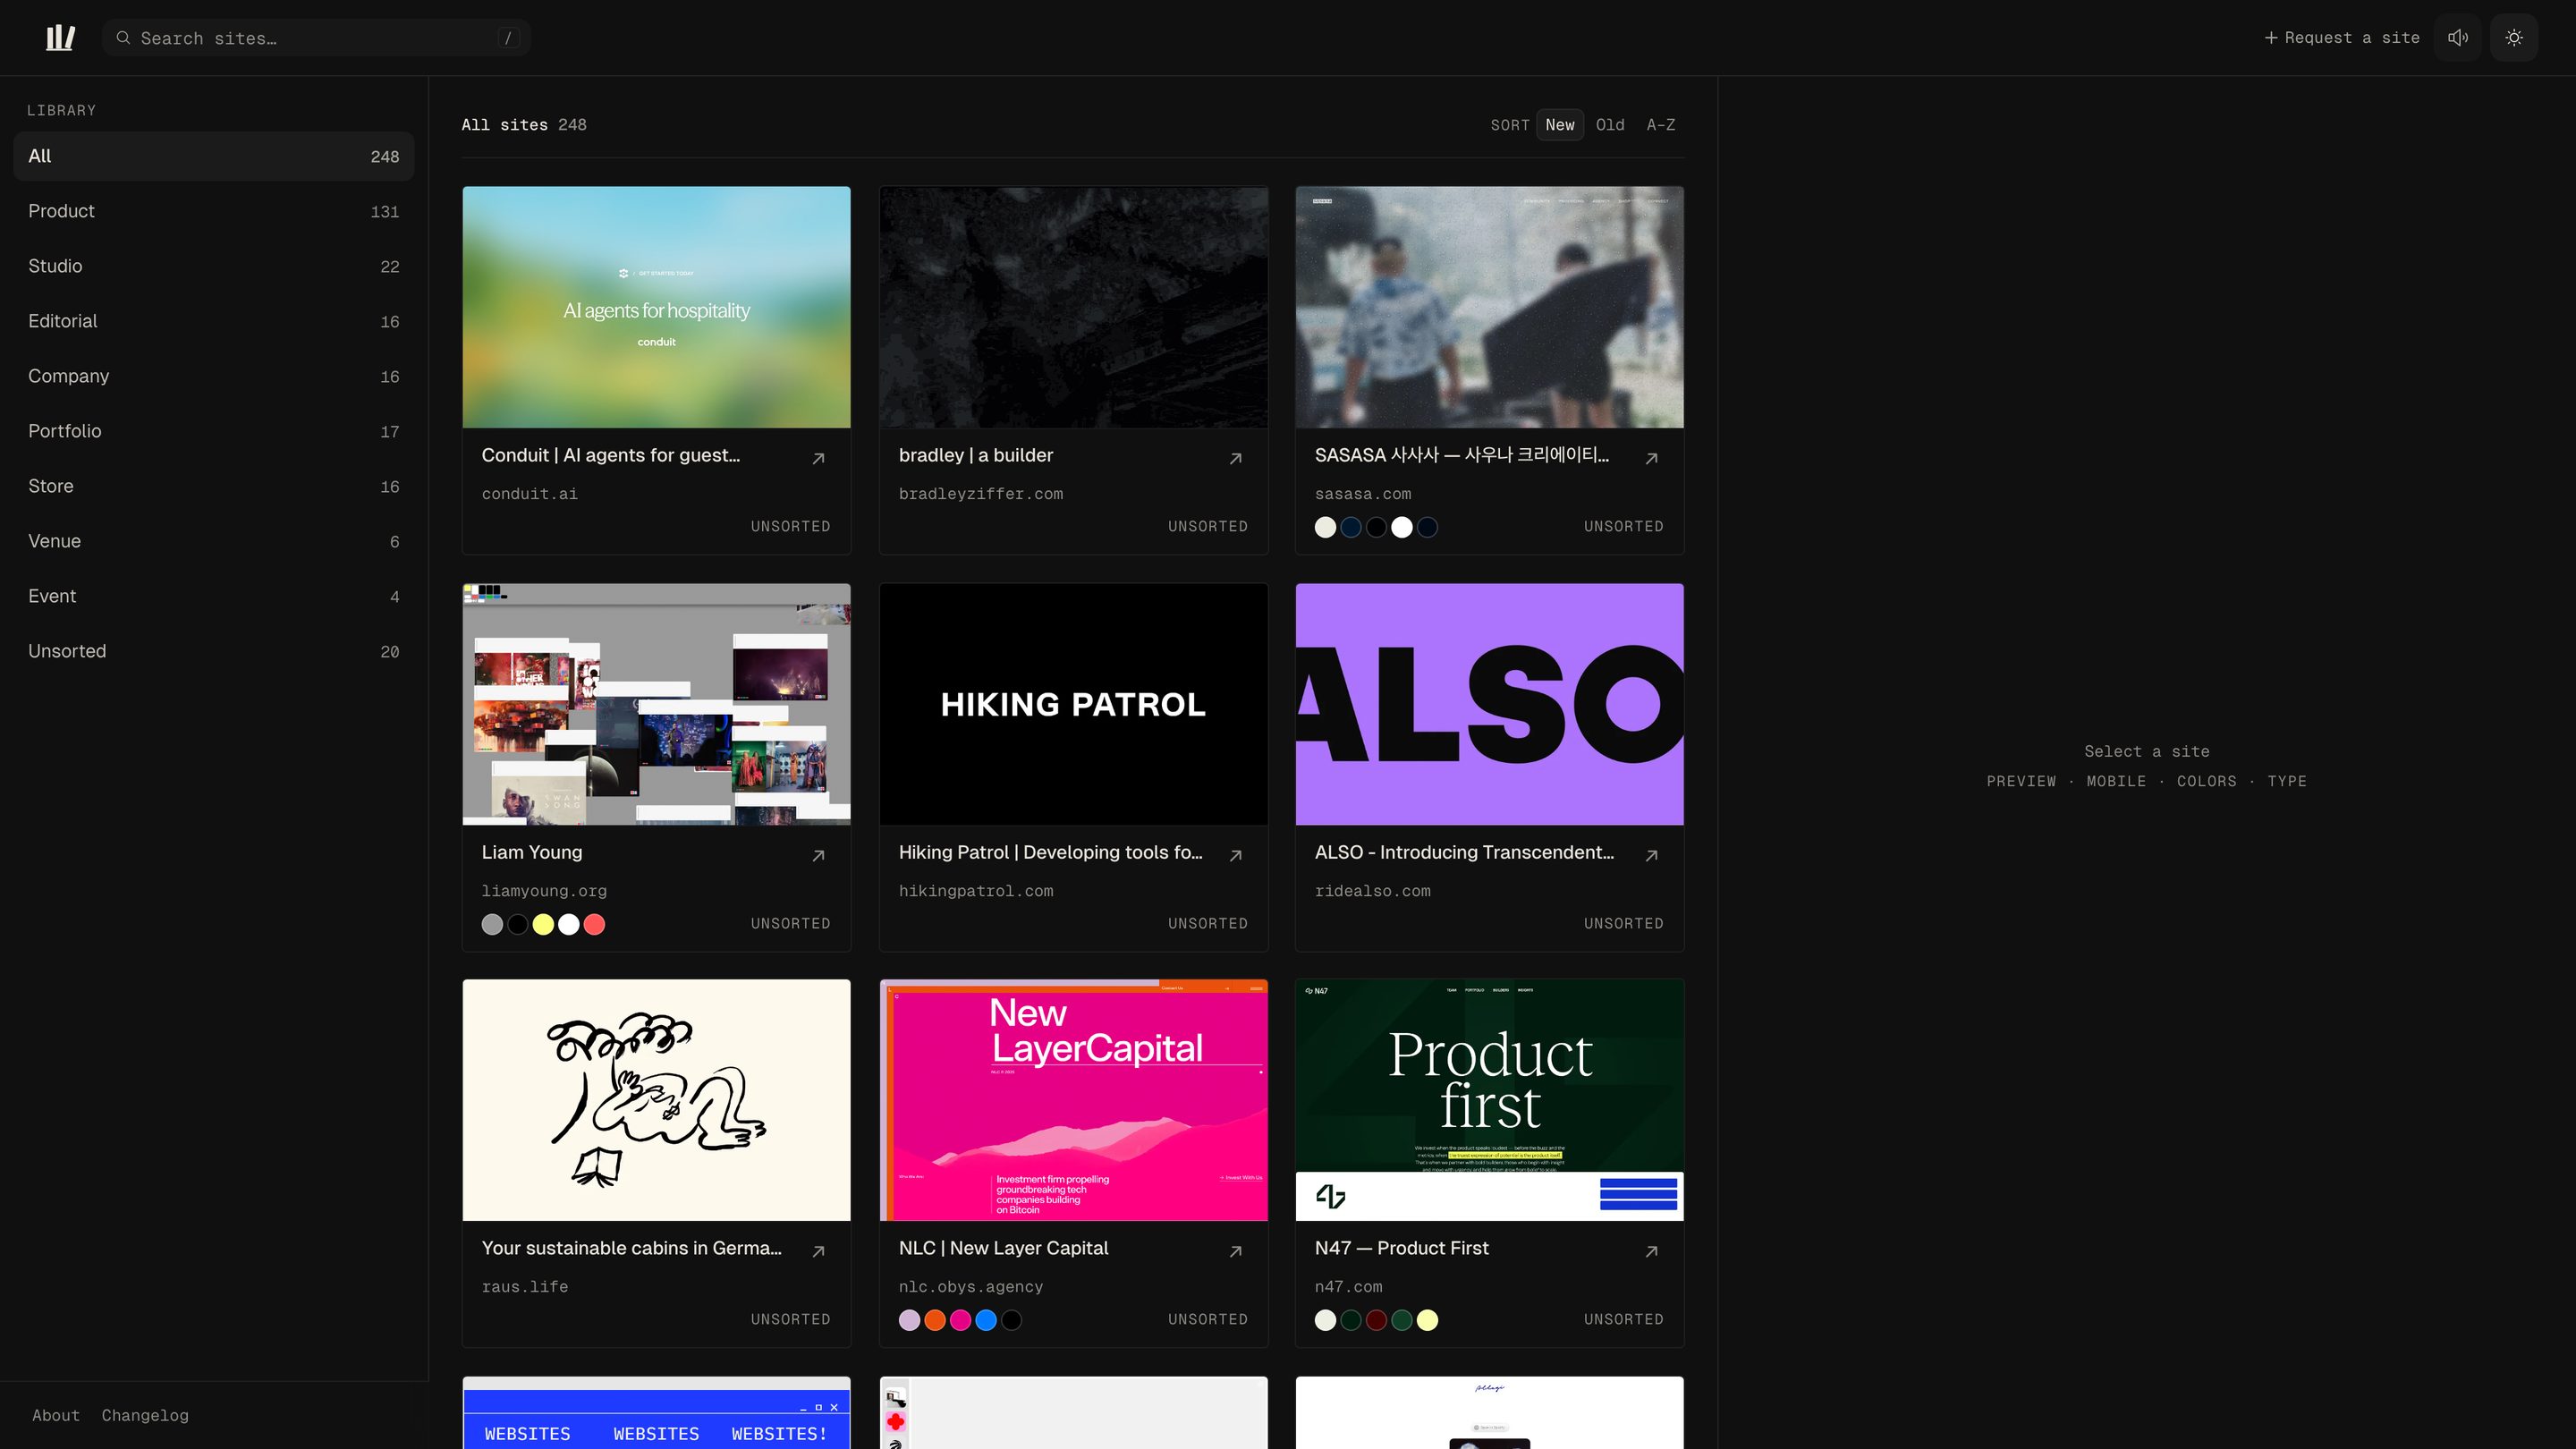Open the Conduit AI agents thumbnail
This screenshot has width=2576, height=1449.
pyautogui.click(x=656, y=307)
